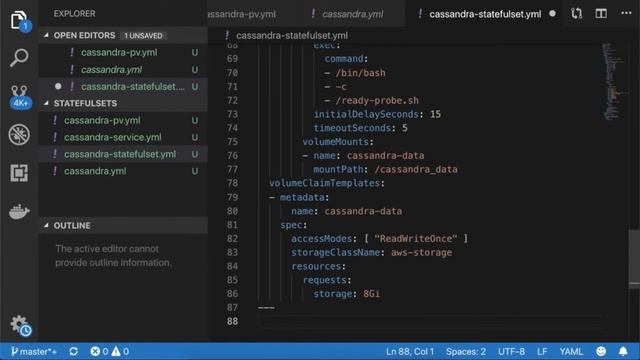Open the Search view

coord(19,58)
